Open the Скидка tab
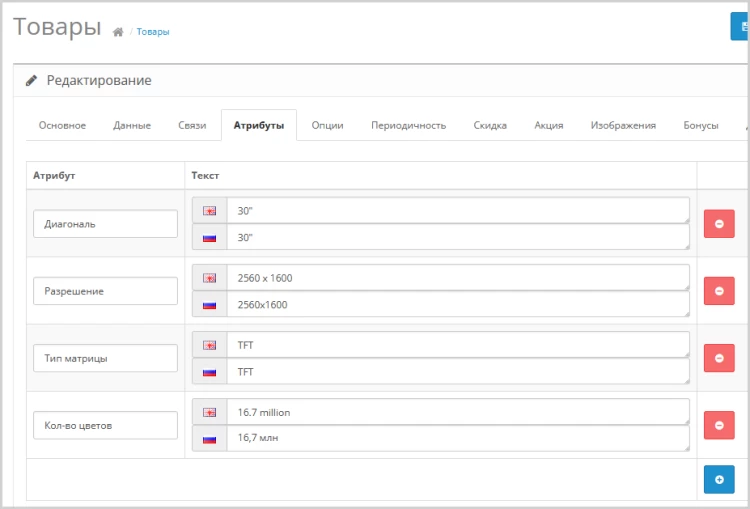Viewport: 750px width, 509px height. (x=490, y=125)
